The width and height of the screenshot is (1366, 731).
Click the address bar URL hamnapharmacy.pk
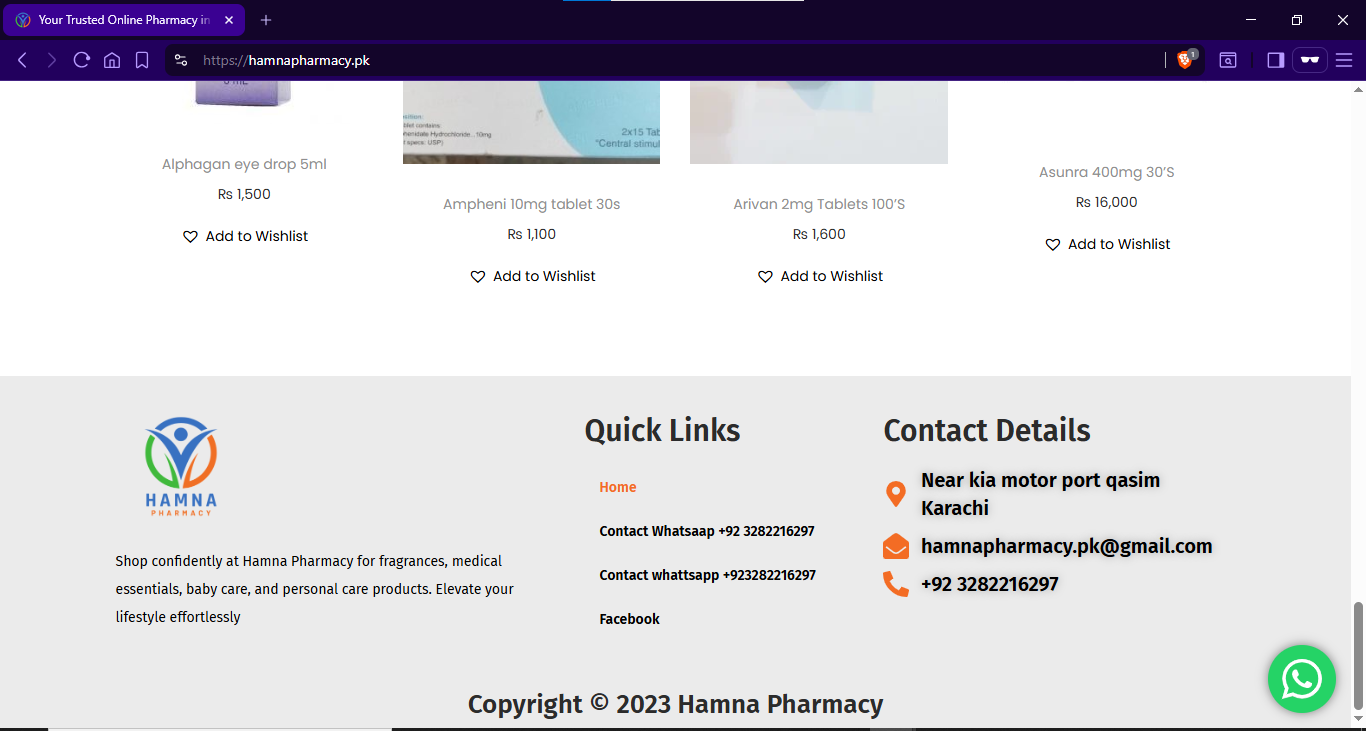286,60
